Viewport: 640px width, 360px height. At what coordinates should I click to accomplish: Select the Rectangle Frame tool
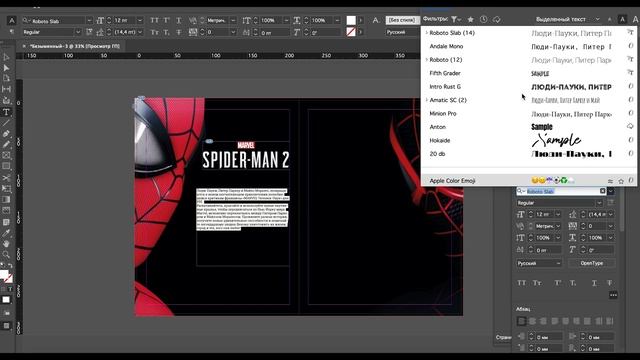pyautogui.click(x=6, y=155)
